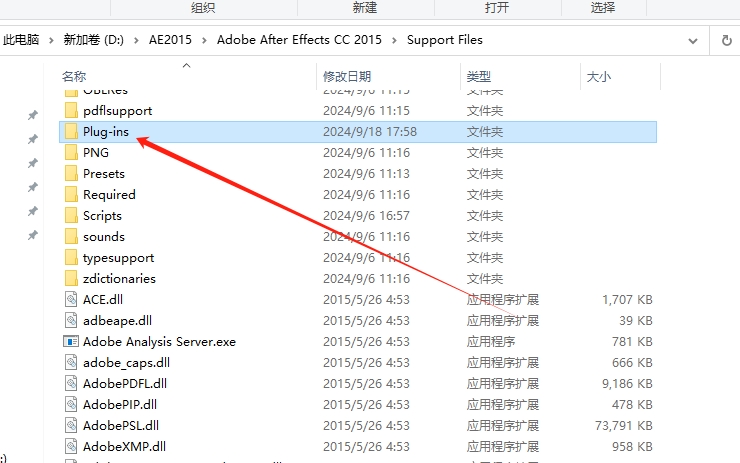This screenshot has width=740, height=463.
Task: Click the sounds folder icon
Action: (x=71, y=237)
